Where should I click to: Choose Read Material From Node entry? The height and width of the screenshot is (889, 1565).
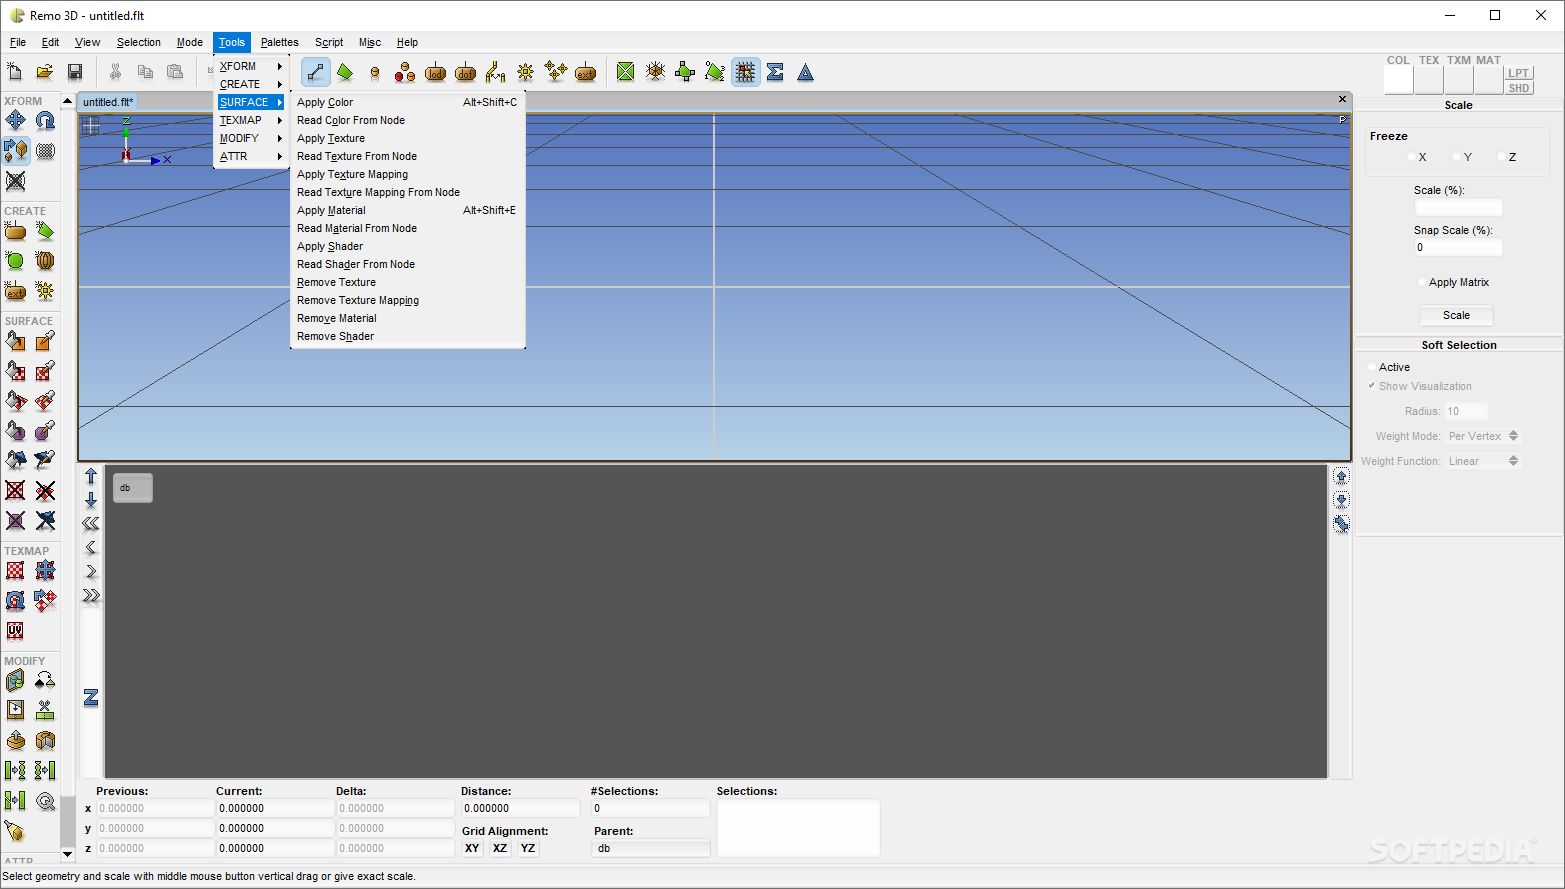[407, 228]
